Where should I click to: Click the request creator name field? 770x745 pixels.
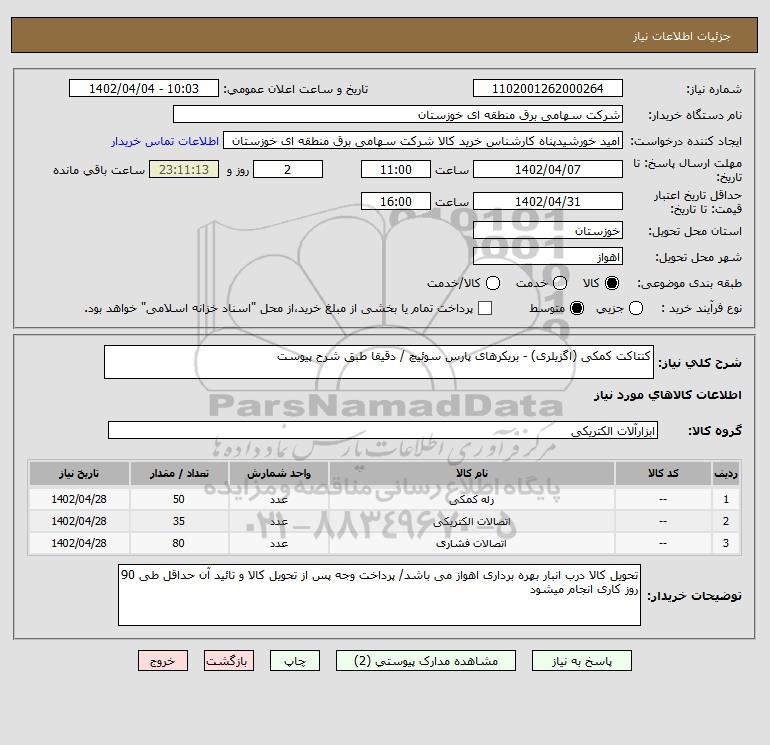tap(423, 141)
